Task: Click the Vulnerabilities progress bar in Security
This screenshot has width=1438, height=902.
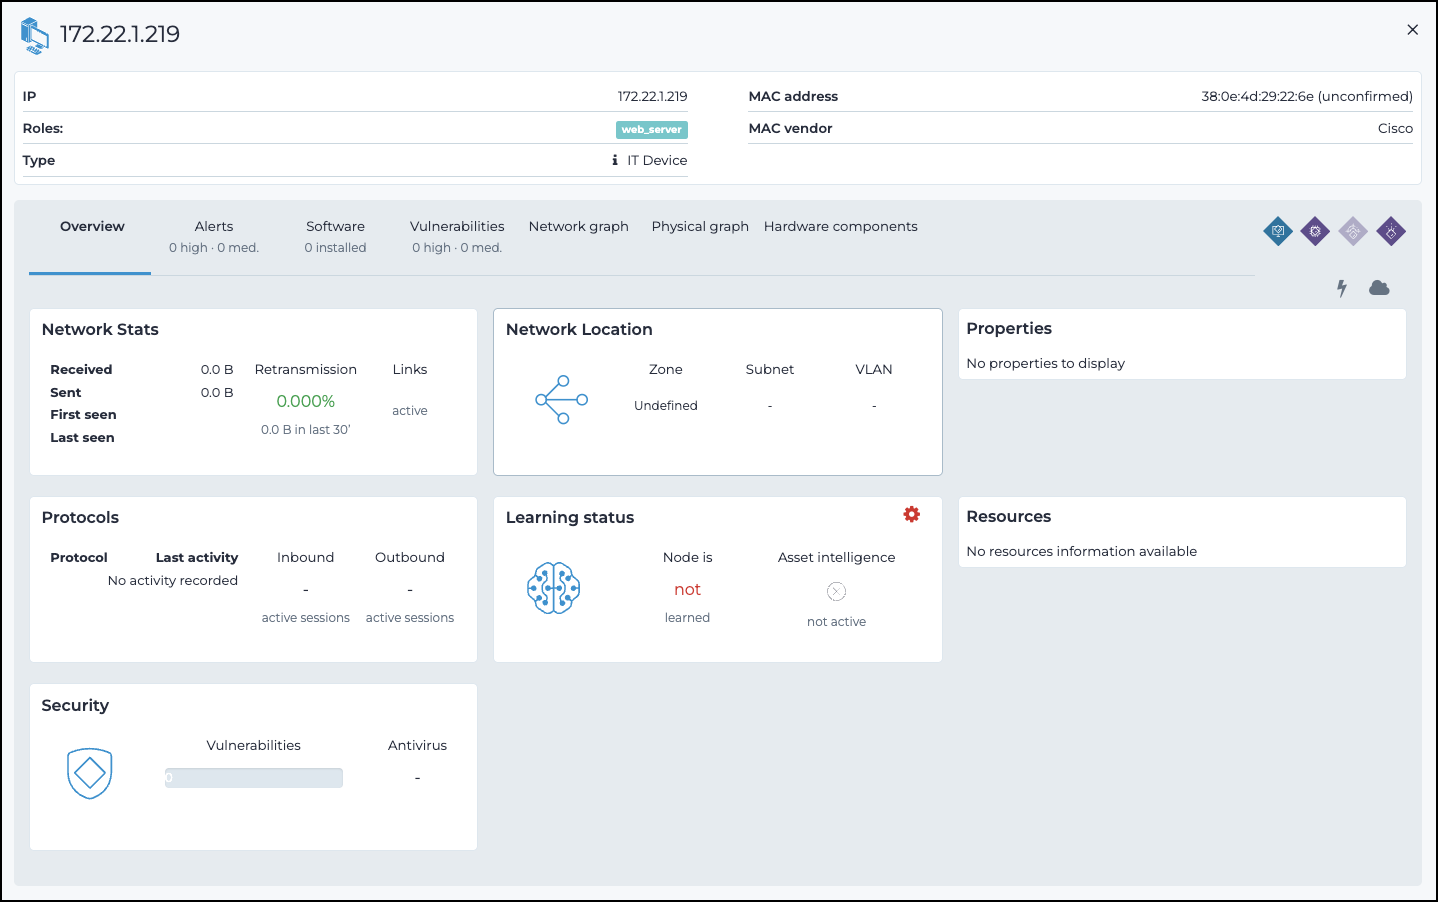Action: (254, 778)
